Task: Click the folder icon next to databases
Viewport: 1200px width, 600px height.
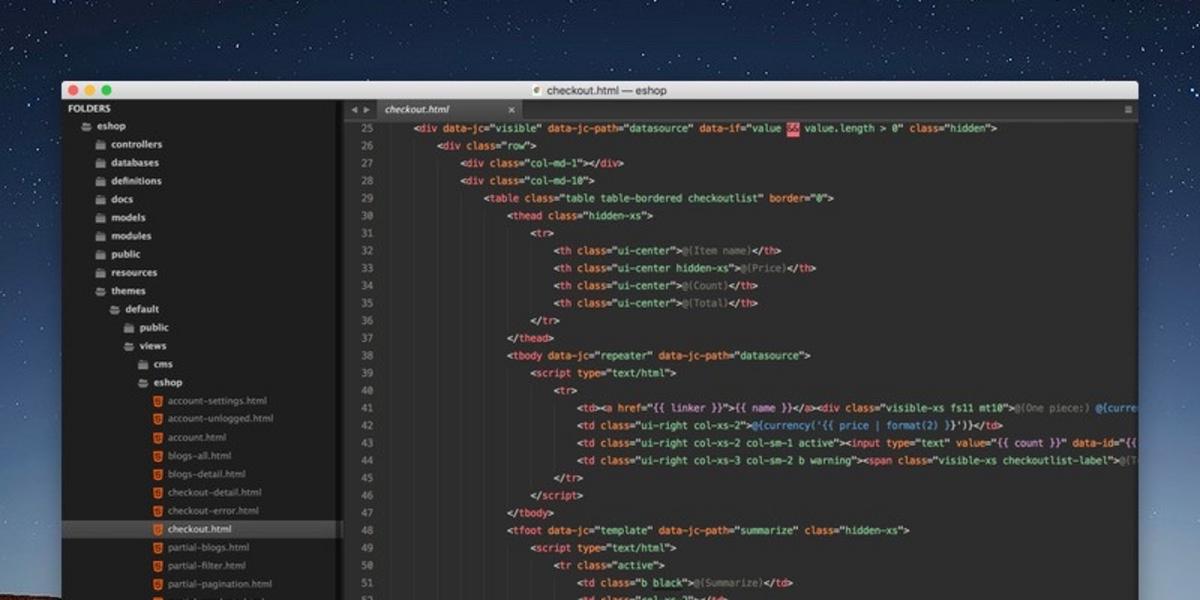Action: (x=100, y=163)
